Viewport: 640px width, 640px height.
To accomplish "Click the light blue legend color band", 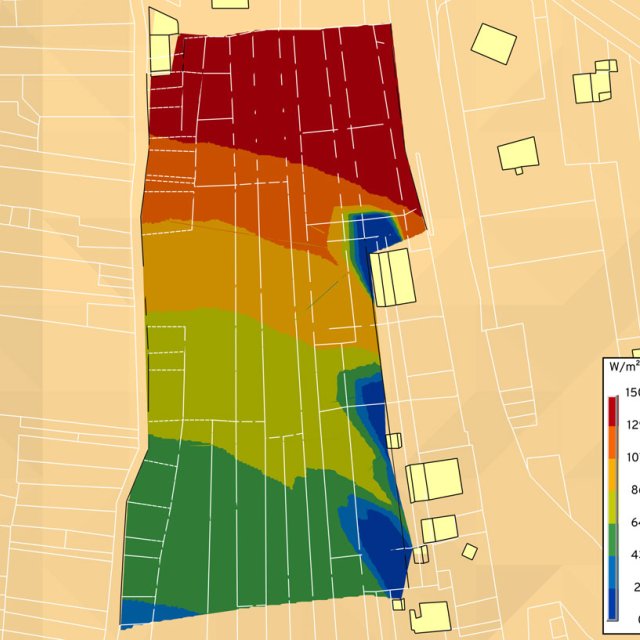I will pos(612,572).
